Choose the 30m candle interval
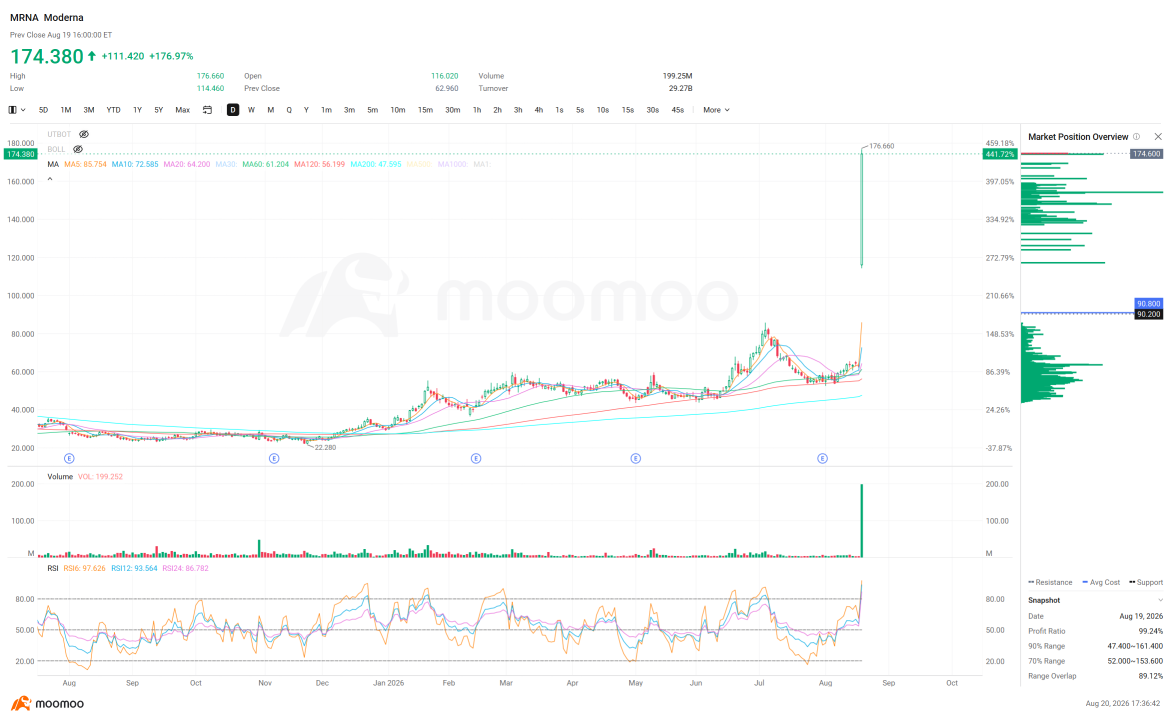 pyautogui.click(x=453, y=110)
